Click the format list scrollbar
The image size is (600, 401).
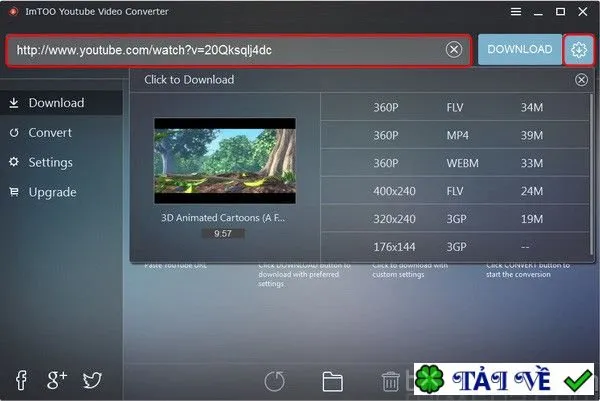592,176
